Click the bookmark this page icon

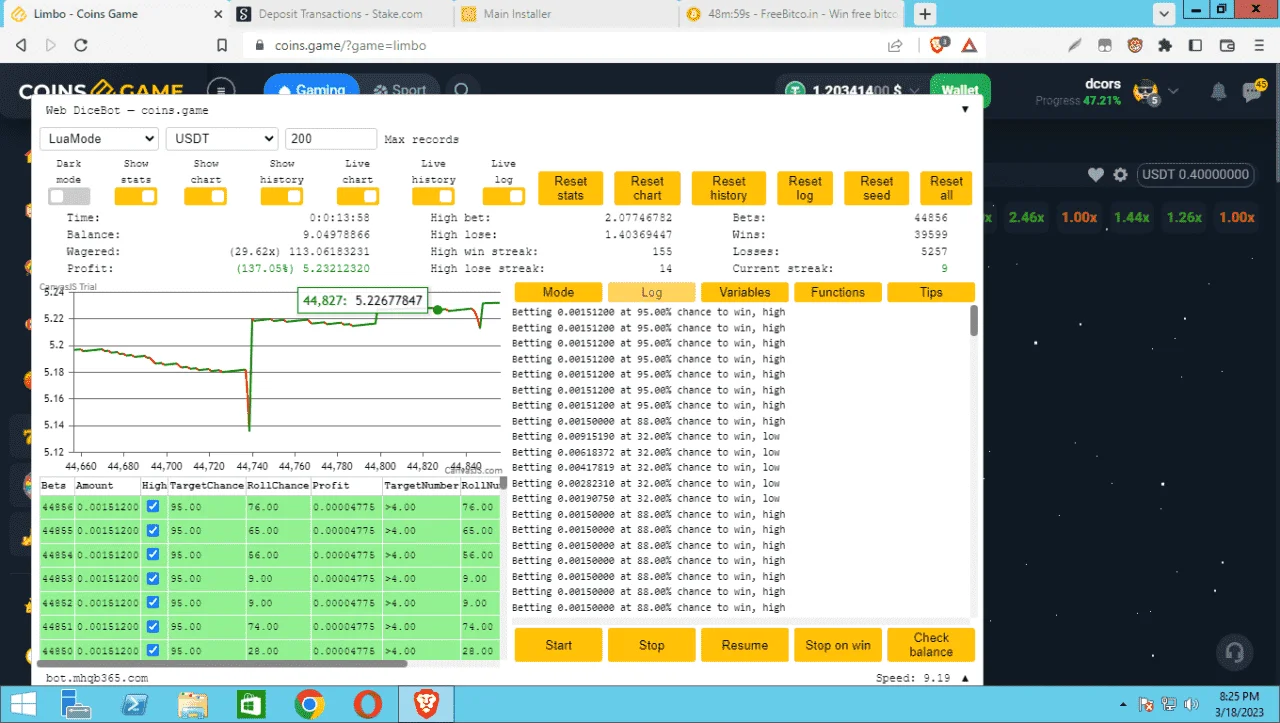(x=223, y=45)
